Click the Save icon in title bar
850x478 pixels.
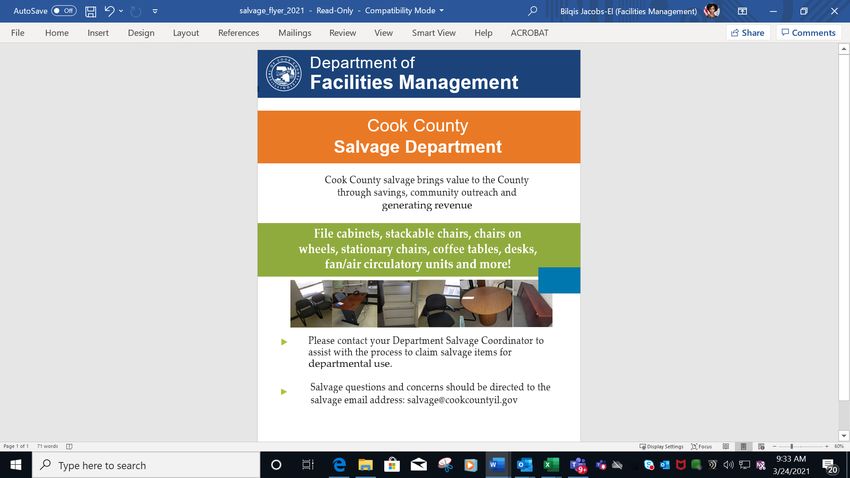pos(91,11)
